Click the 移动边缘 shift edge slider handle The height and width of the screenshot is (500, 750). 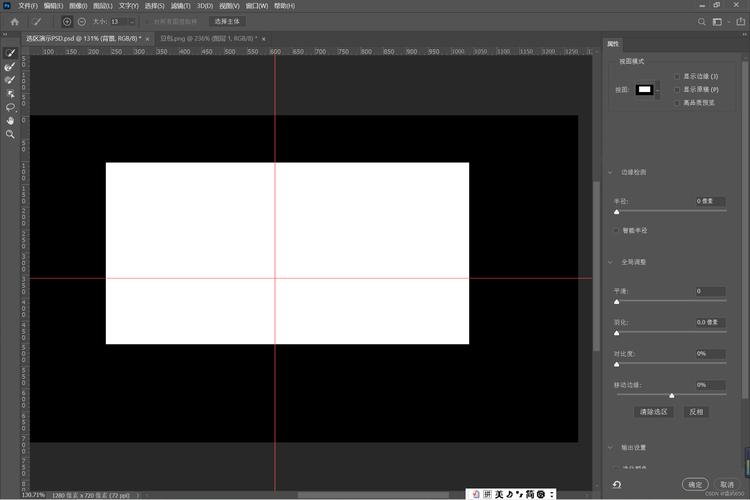pyautogui.click(x=672, y=395)
